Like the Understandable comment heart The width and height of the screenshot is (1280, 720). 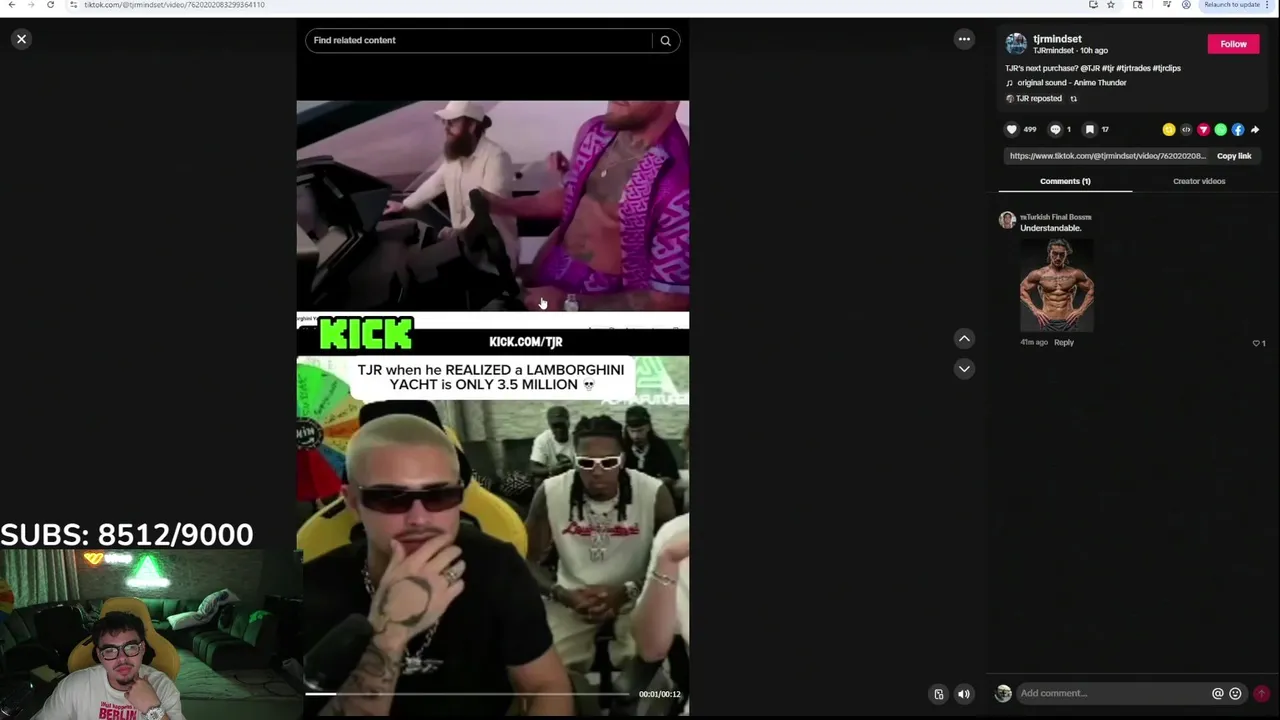click(1256, 343)
